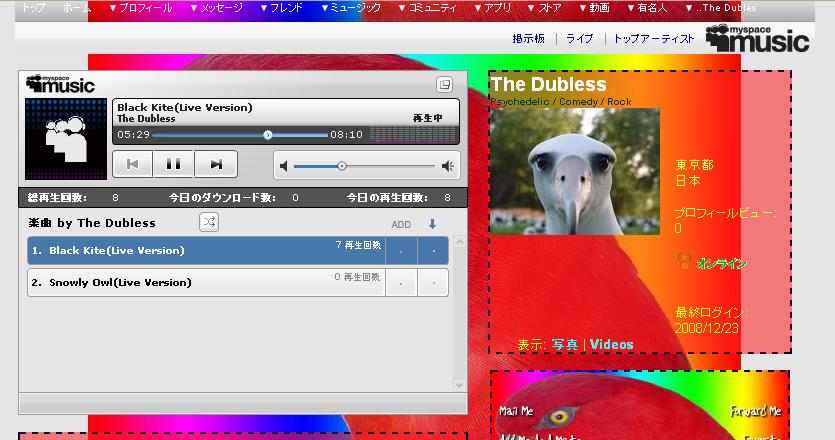This screenshot has height=440, width=835.
Task: Select track 1 Black Kite(Live Version)
Action: [x=206, y=250]
